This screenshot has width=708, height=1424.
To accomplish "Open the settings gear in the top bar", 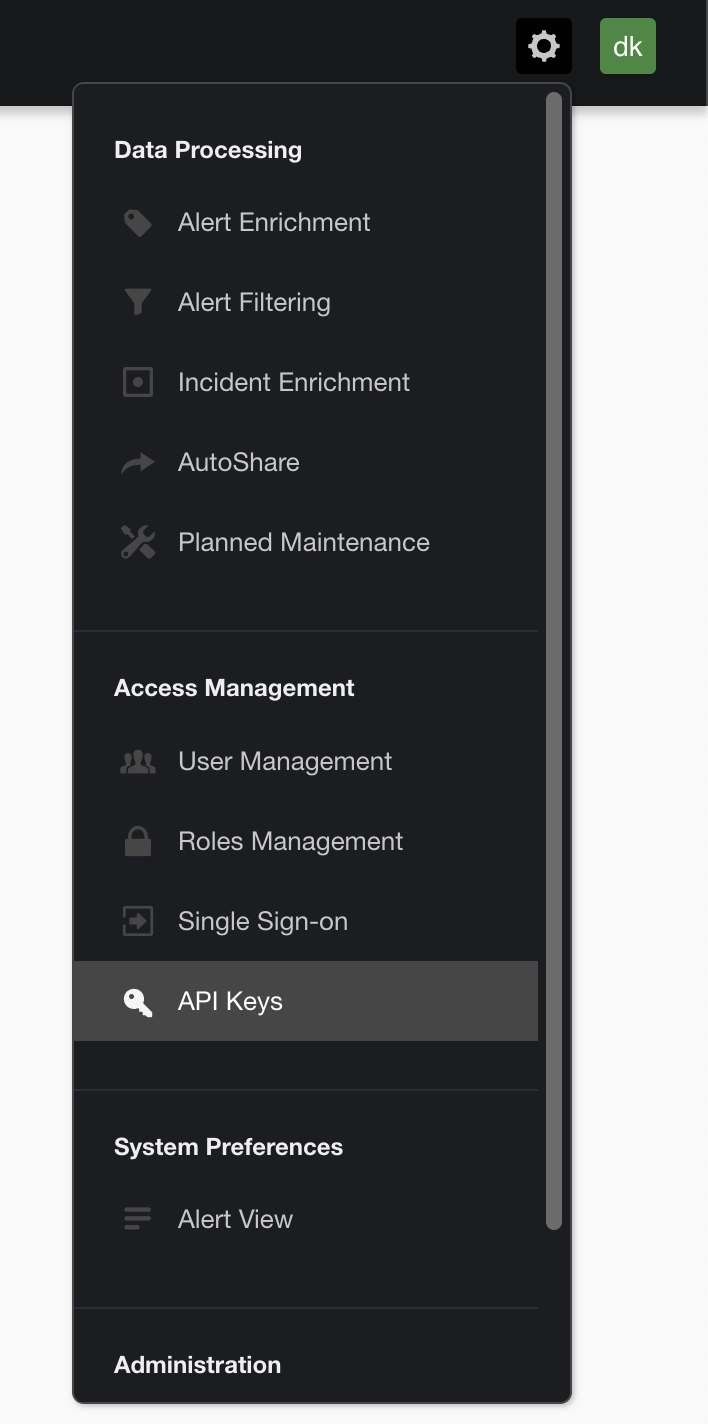I will [543, 45].
